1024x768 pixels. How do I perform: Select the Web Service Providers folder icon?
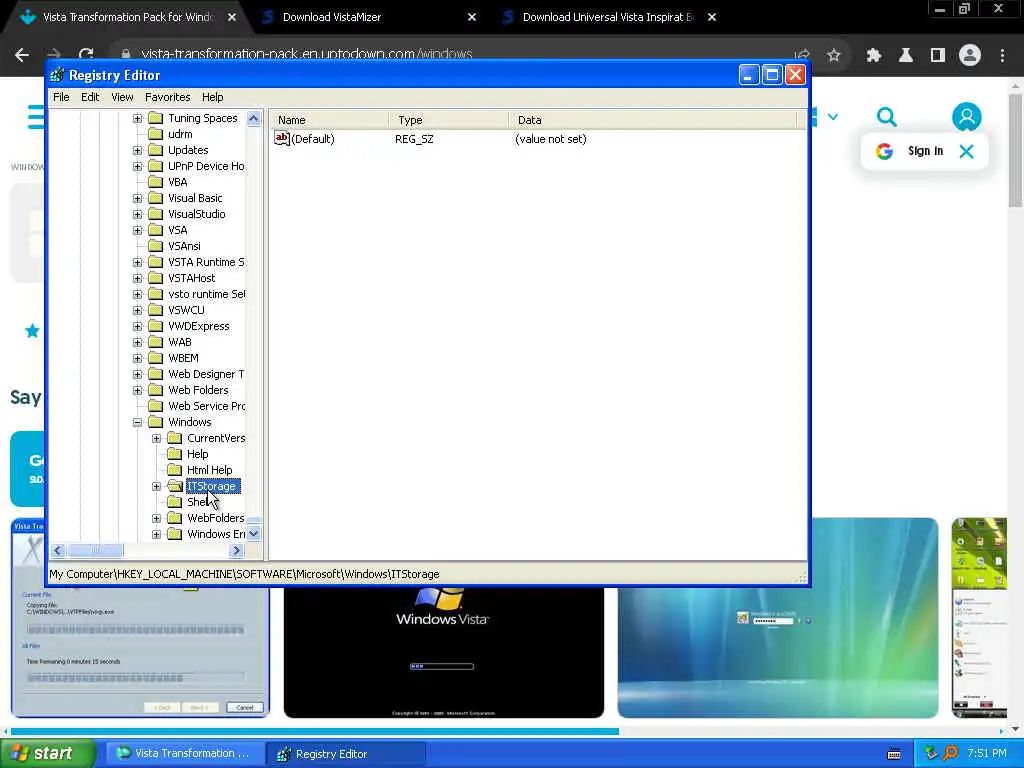pyautogui.click(x=155, y=406)
